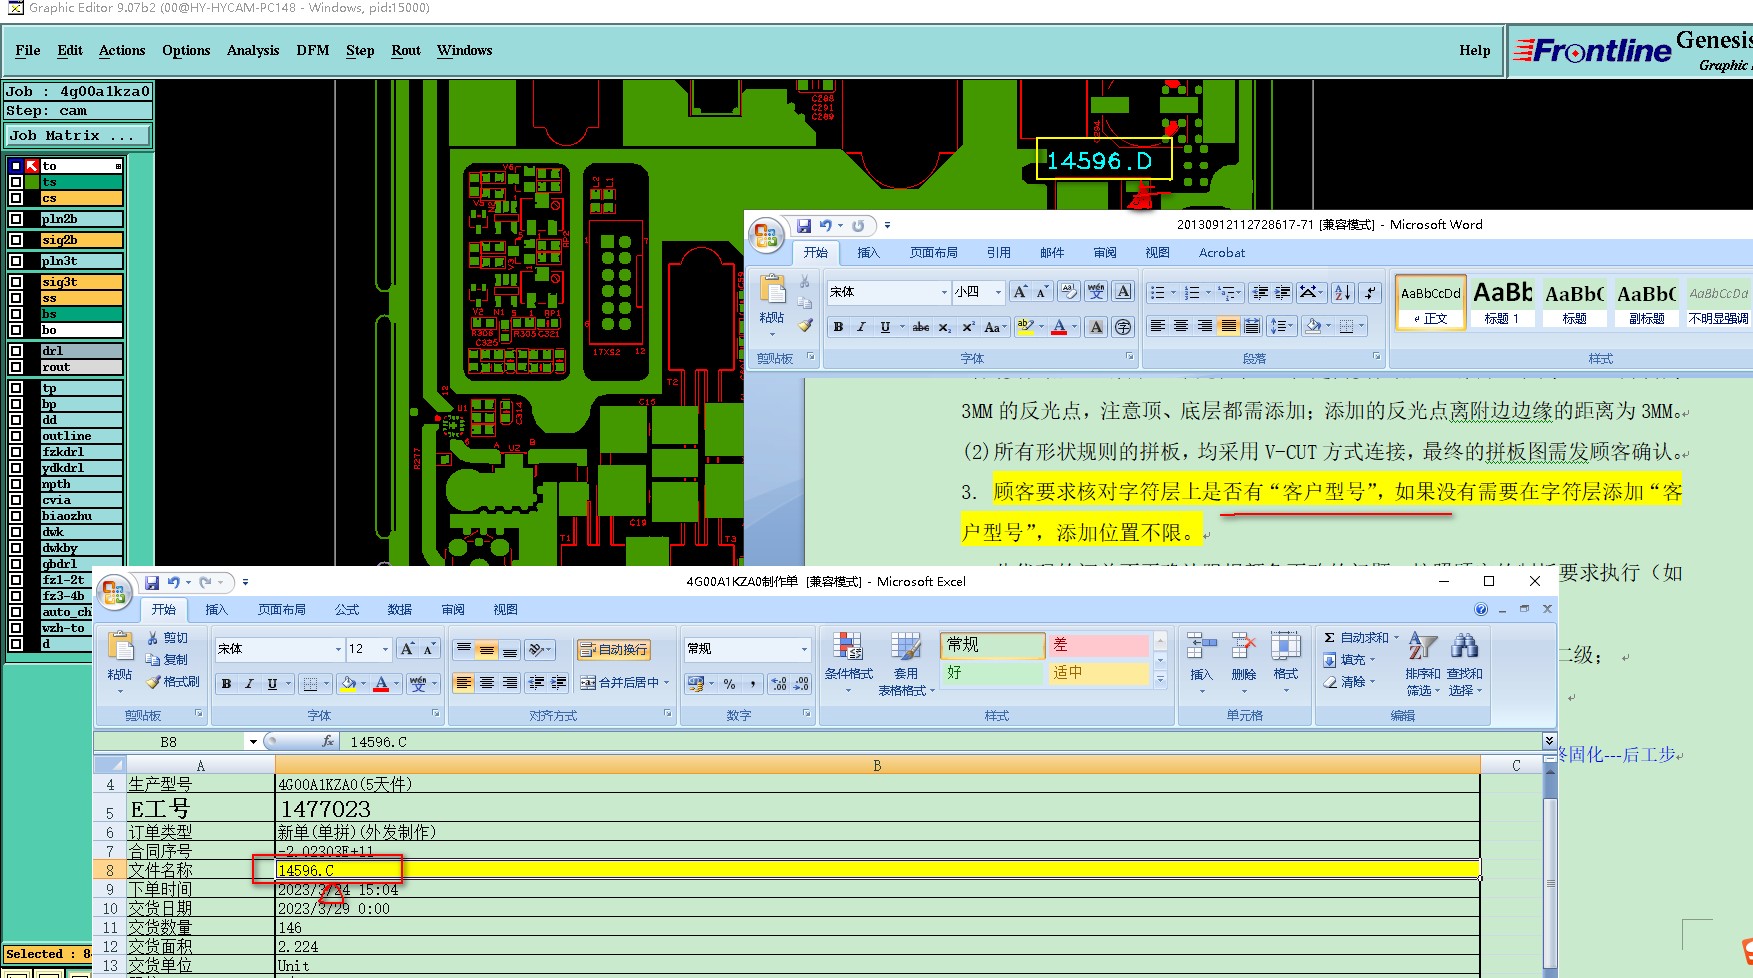Expand the Excel AutoSum (自动求和) dropdown arrow
Viewport: 1753px width, 978px height.
1396,638
